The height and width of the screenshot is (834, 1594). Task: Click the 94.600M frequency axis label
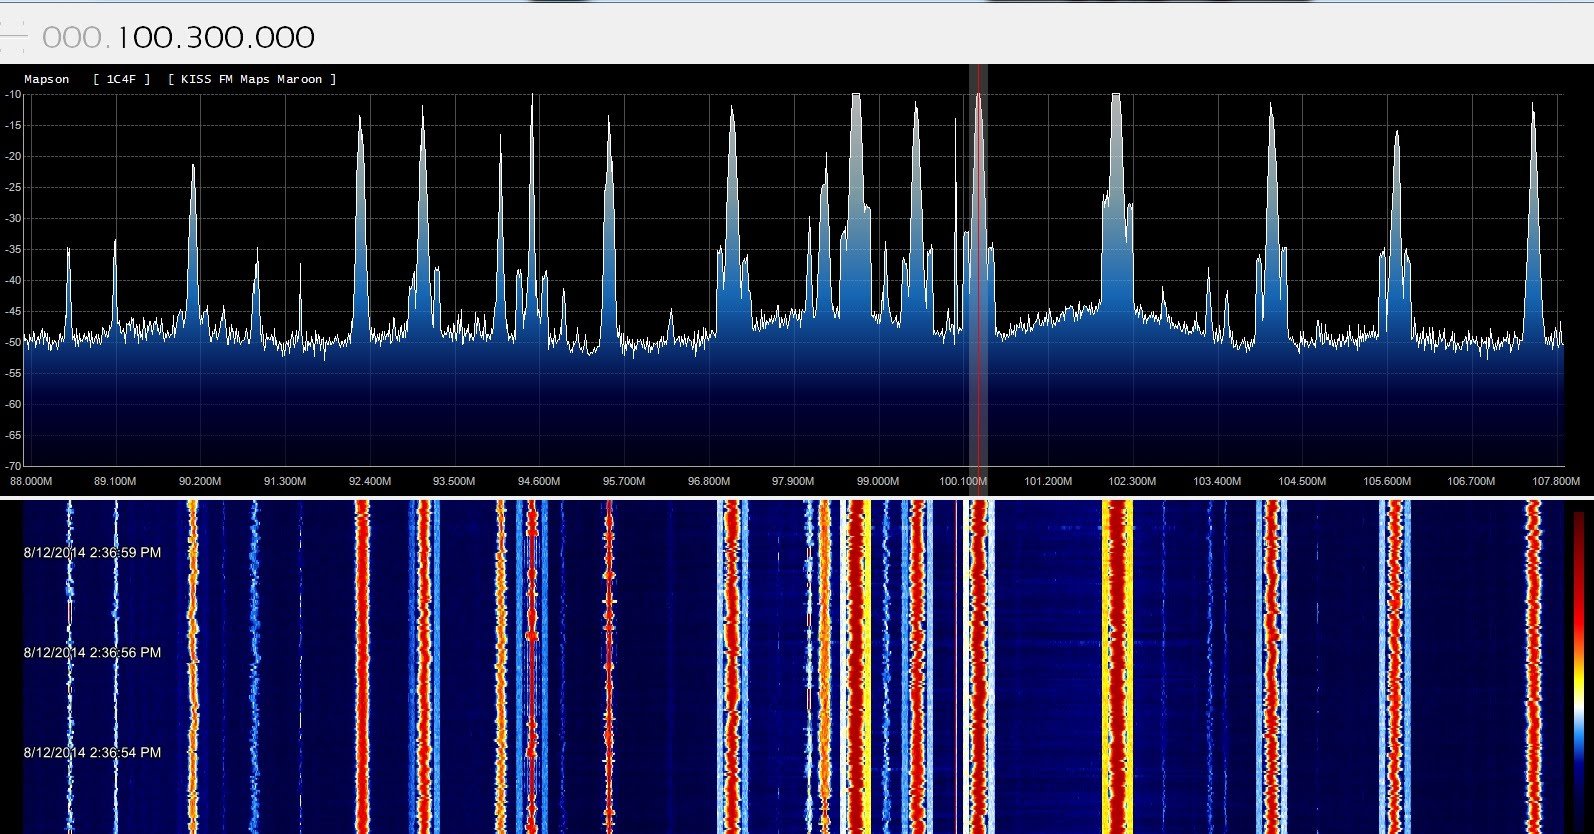point(539,481)
